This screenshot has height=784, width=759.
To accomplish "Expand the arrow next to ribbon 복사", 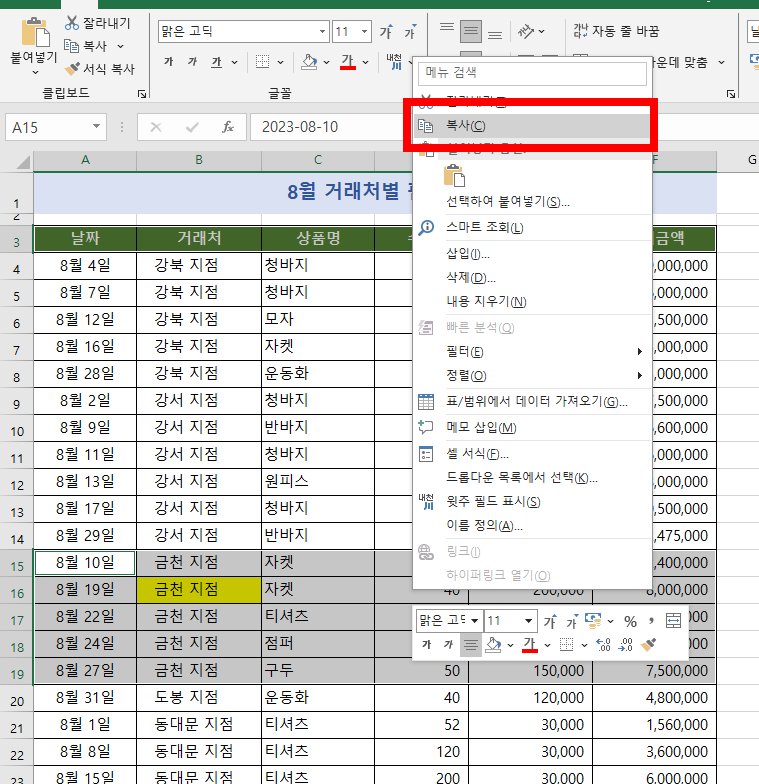I will coord(120,46).
